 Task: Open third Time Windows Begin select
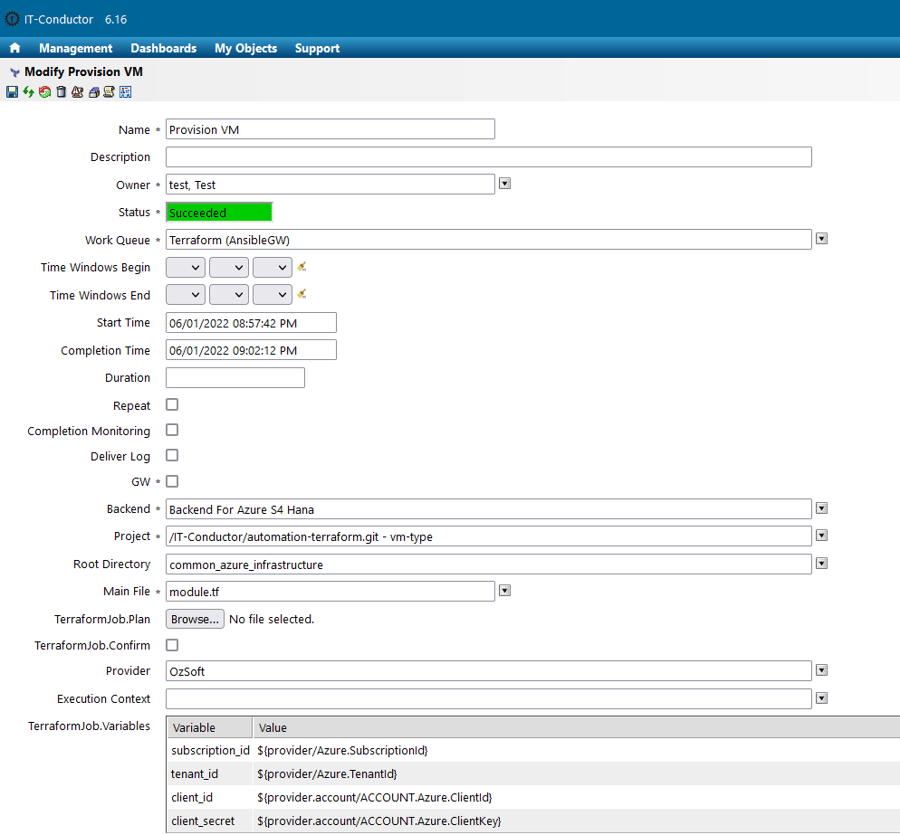pyautogui.click(x=273, y=267)
